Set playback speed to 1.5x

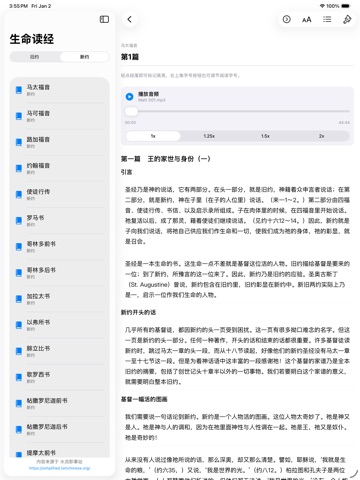265,136
